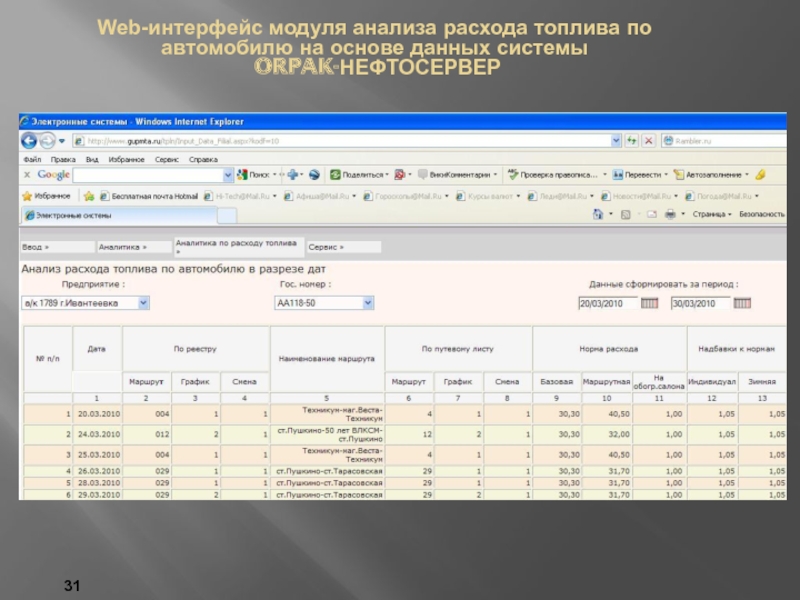The height and width of the screenshot is (600, 800).
Task: Click date cell 20.03.2010 in table
Action: 97,414
